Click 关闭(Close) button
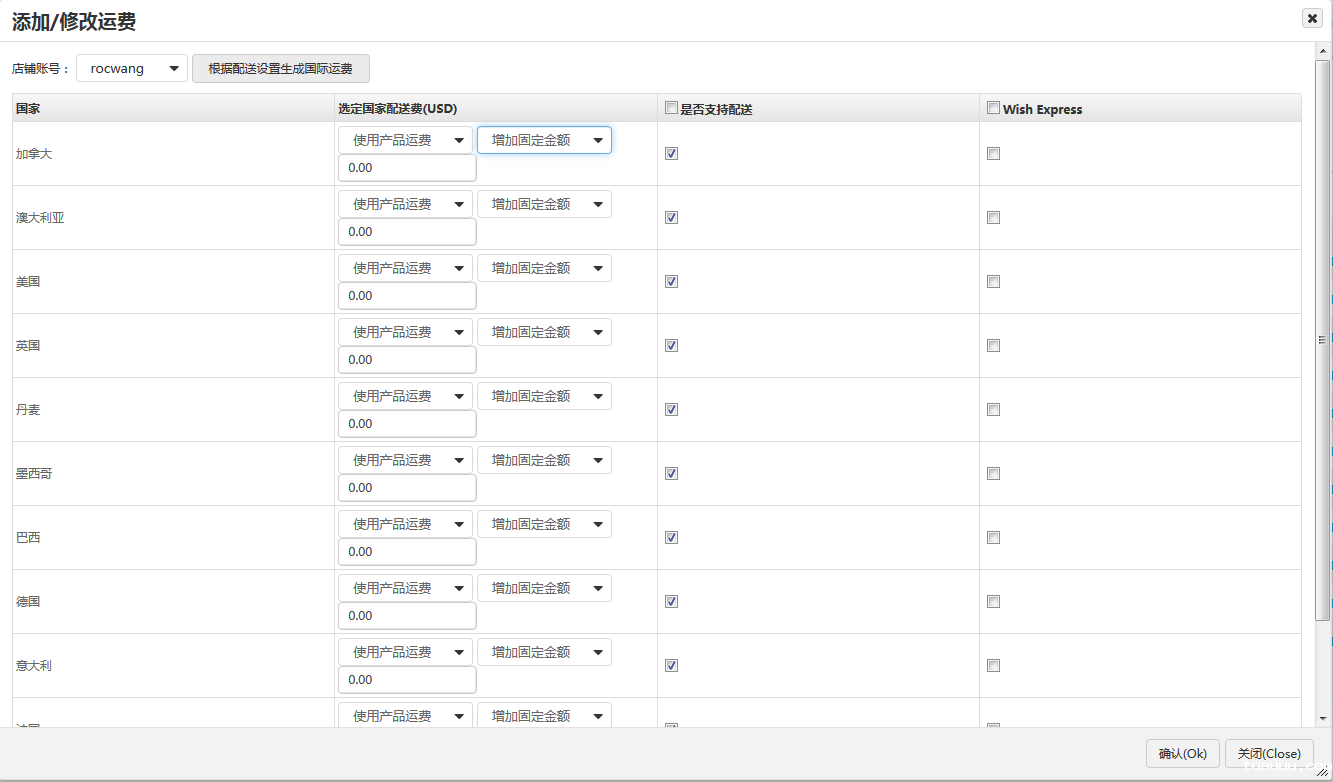This screenshot has width=1333, height=782. [1269, 754]
